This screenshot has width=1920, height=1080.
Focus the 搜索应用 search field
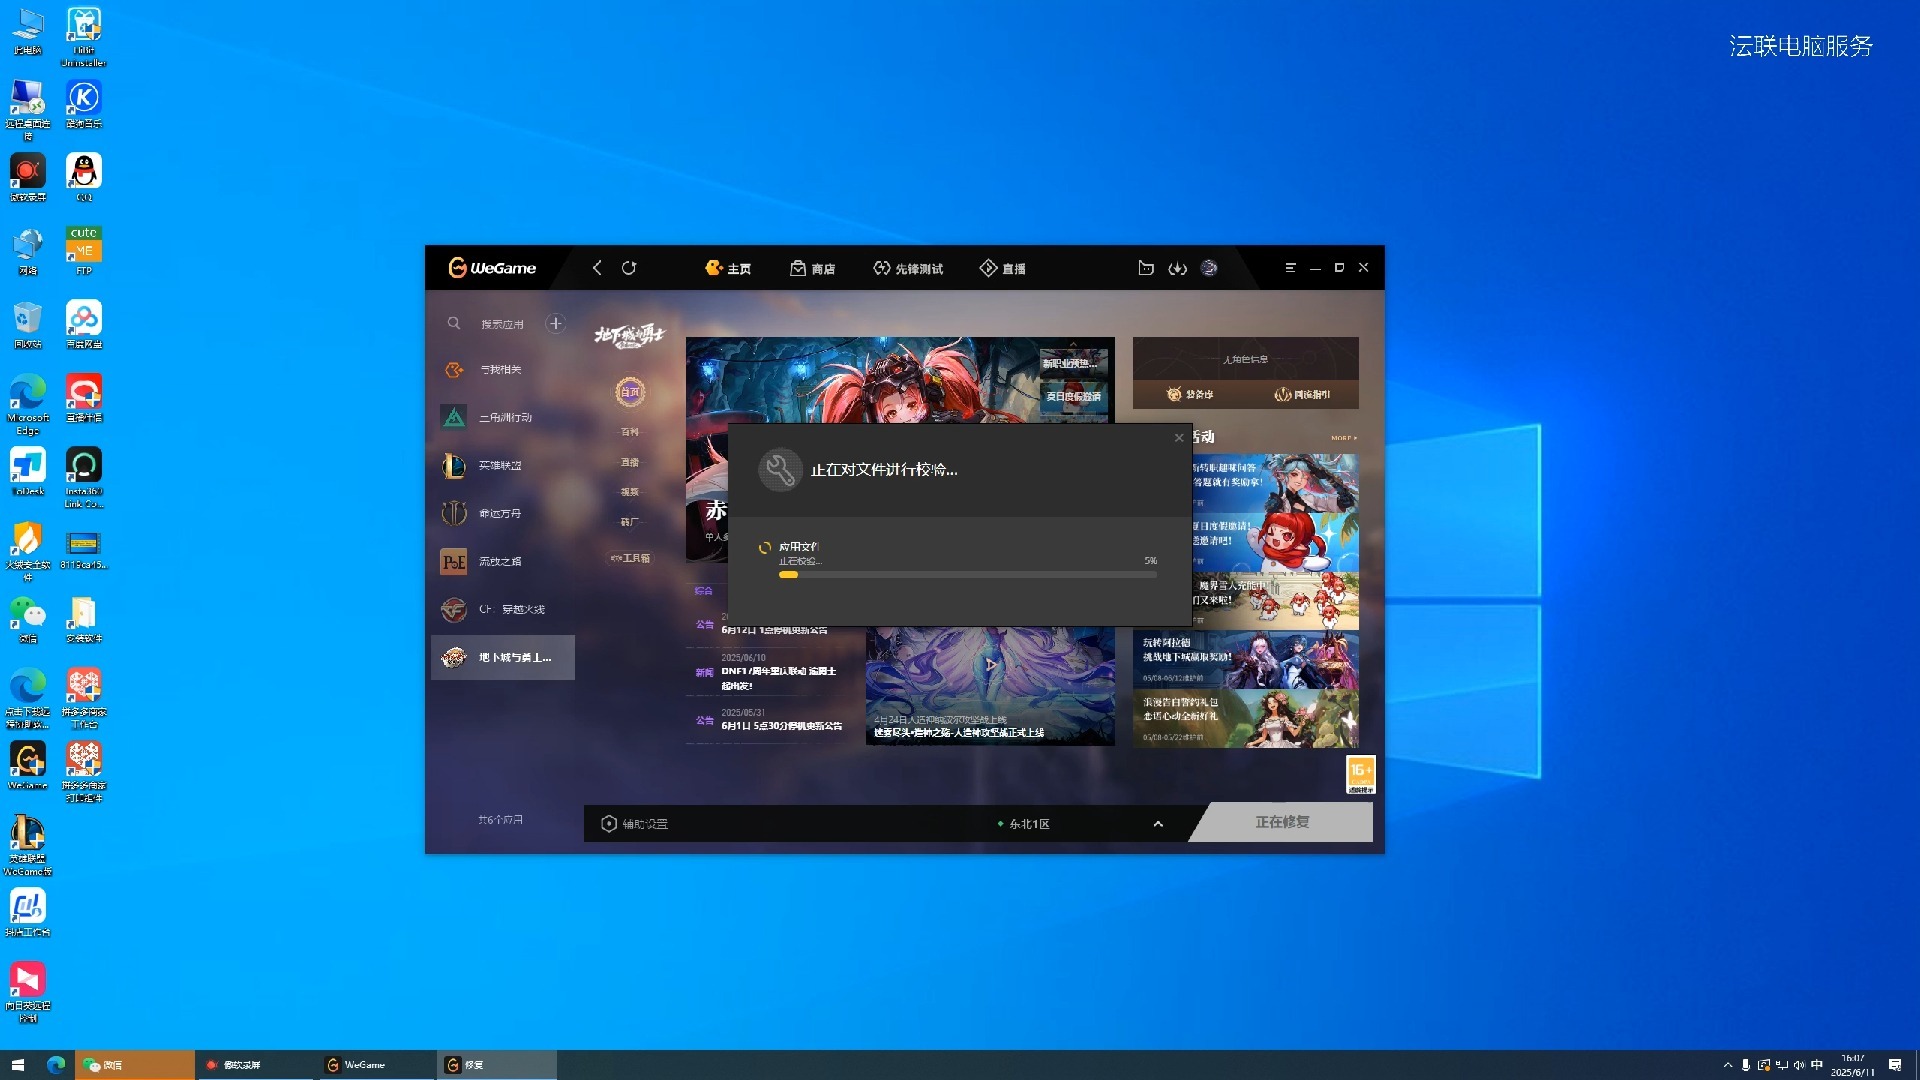502,324
